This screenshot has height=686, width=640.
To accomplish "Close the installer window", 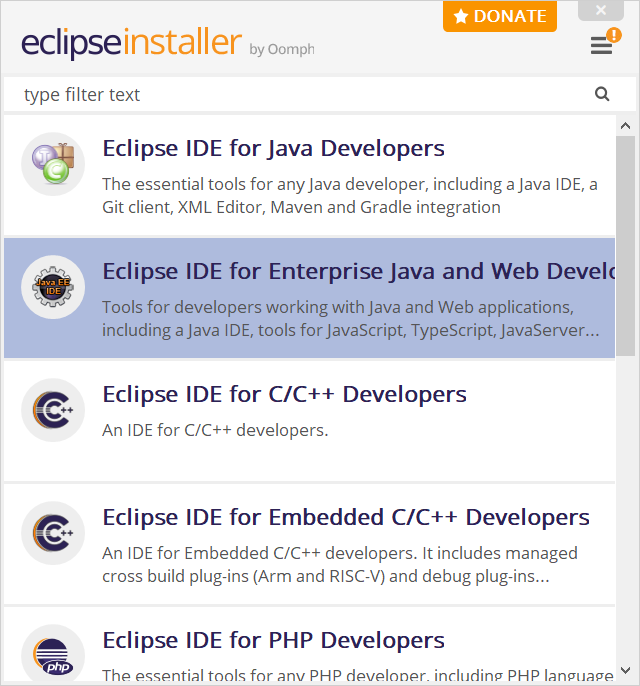I will point(601,10).
